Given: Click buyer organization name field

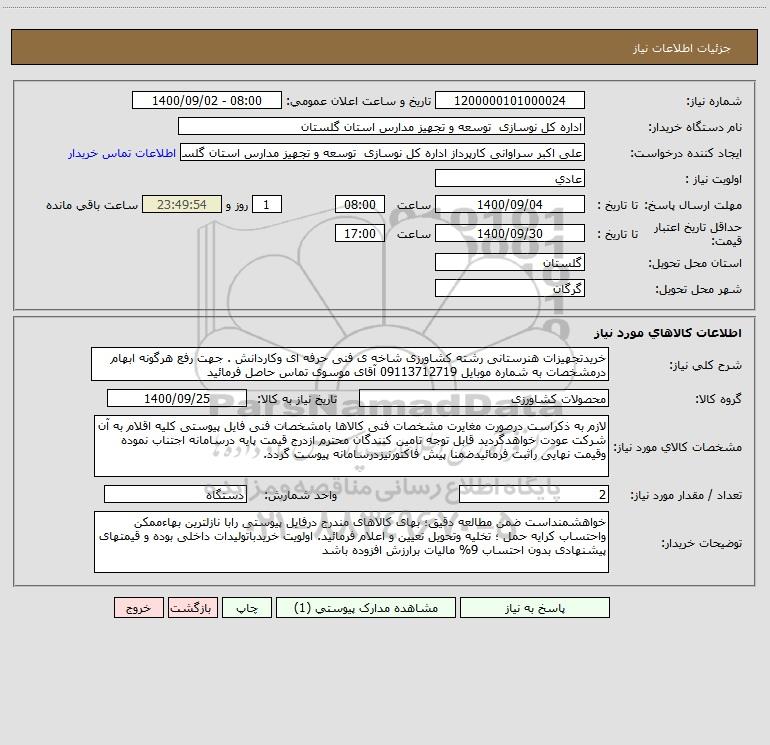Looking at the screenshot, I should (381, 127).
